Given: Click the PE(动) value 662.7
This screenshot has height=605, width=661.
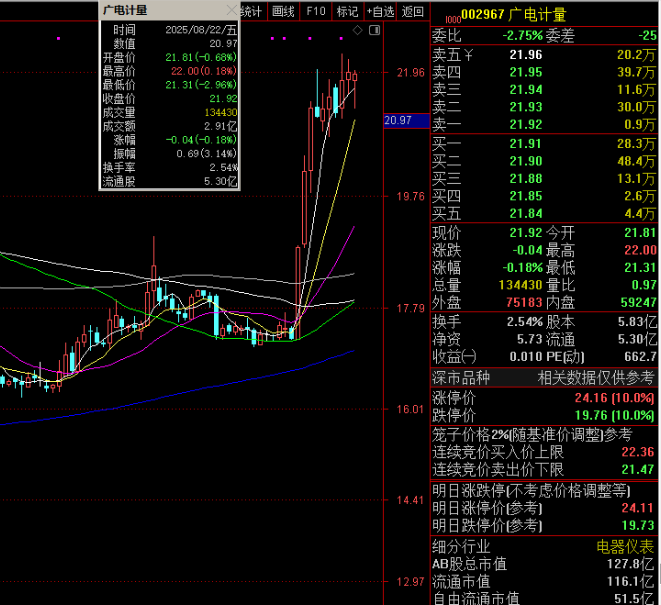Looking at the screenshot, I should coord(640,357).
